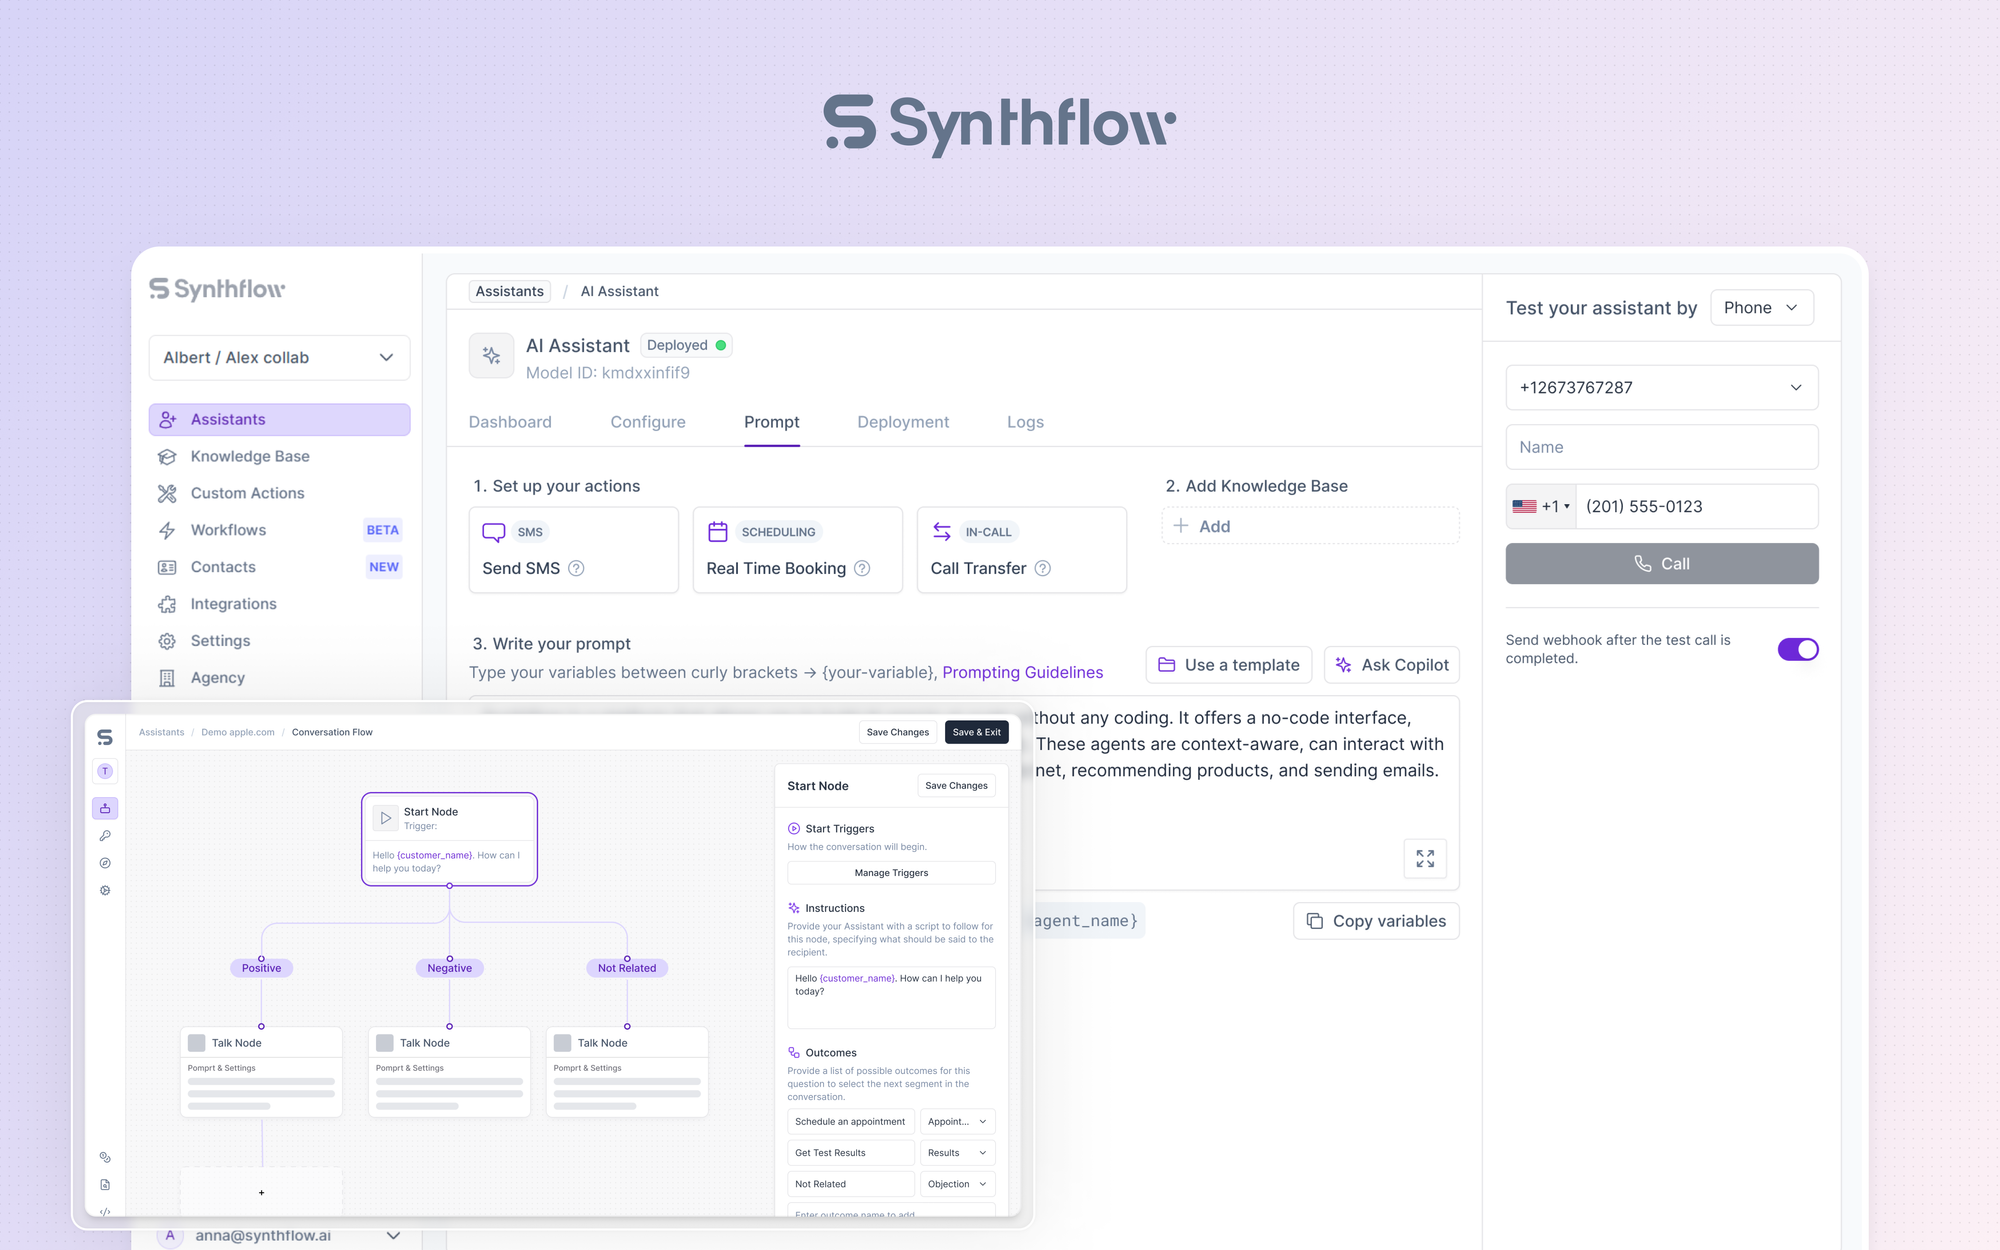Click the Positive outcome node
The width and height of the screenshot is (2000, 1250).
(x=262, y=966)
